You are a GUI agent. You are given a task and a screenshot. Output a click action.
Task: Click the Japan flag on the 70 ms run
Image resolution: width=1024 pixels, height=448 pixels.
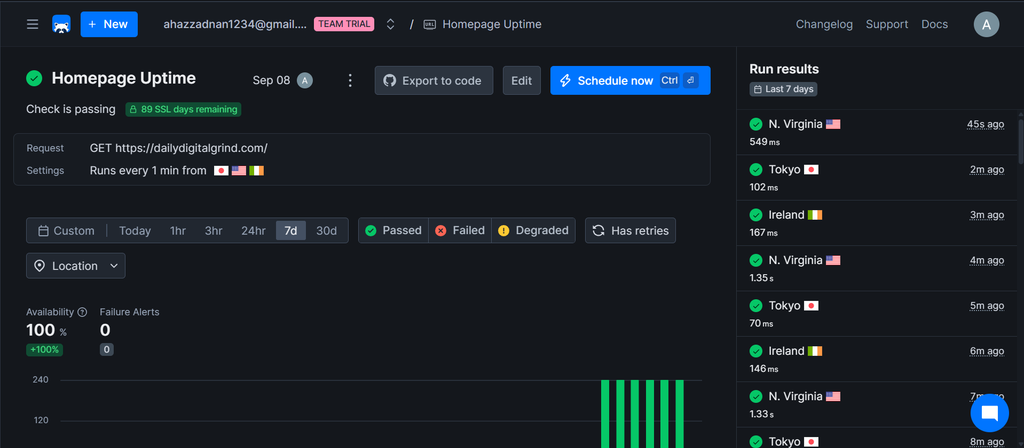click(x=811, y=306)
